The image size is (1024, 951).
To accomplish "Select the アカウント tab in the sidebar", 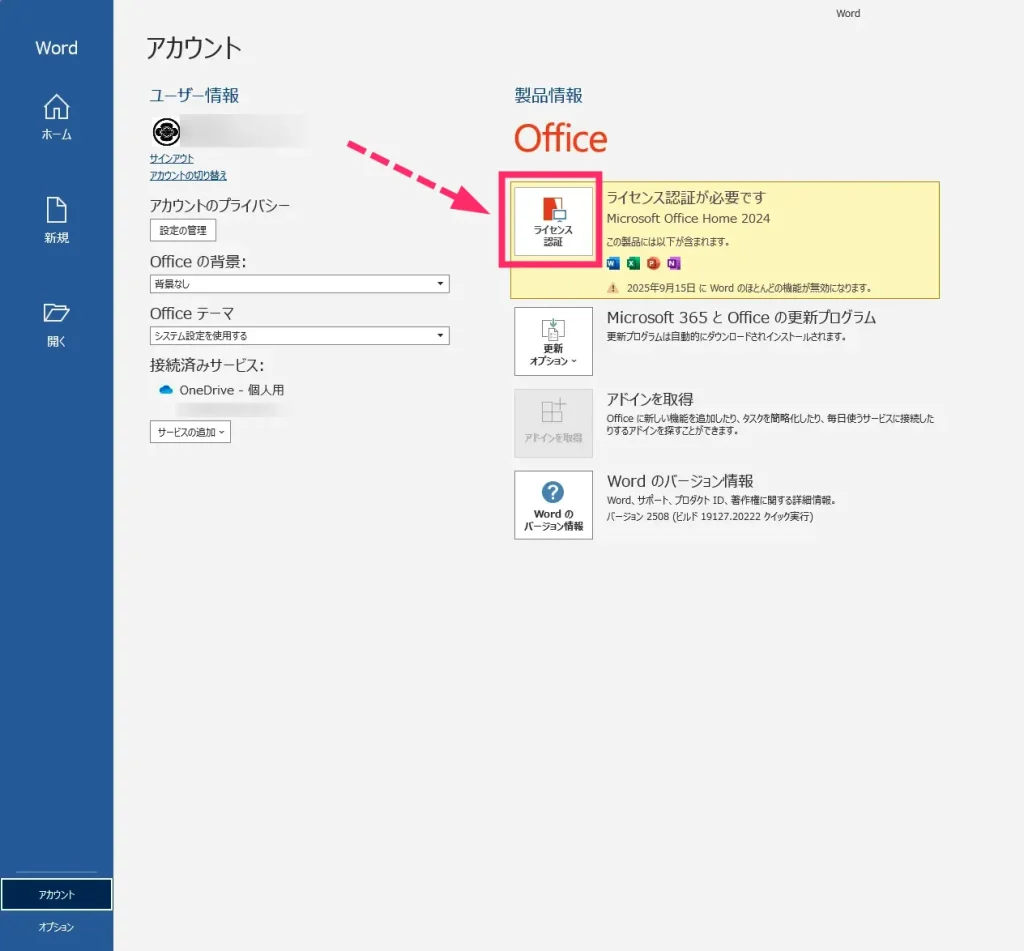I will click(56, 894).
